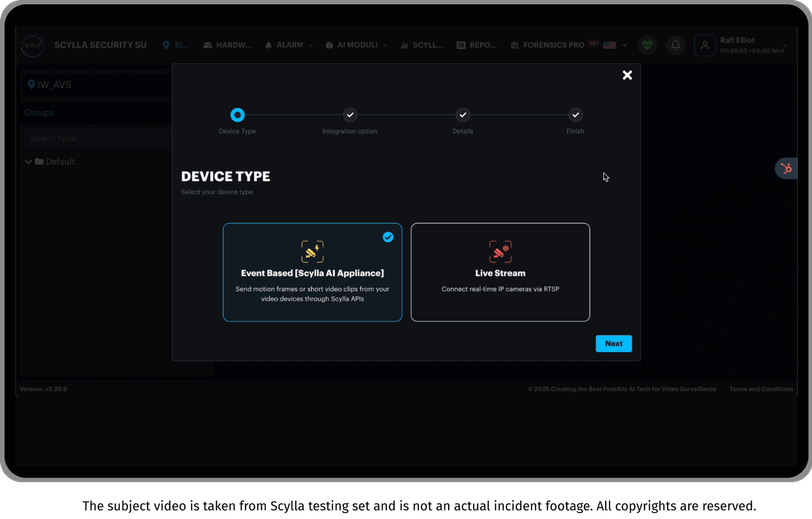Open the Groups section

39,112
